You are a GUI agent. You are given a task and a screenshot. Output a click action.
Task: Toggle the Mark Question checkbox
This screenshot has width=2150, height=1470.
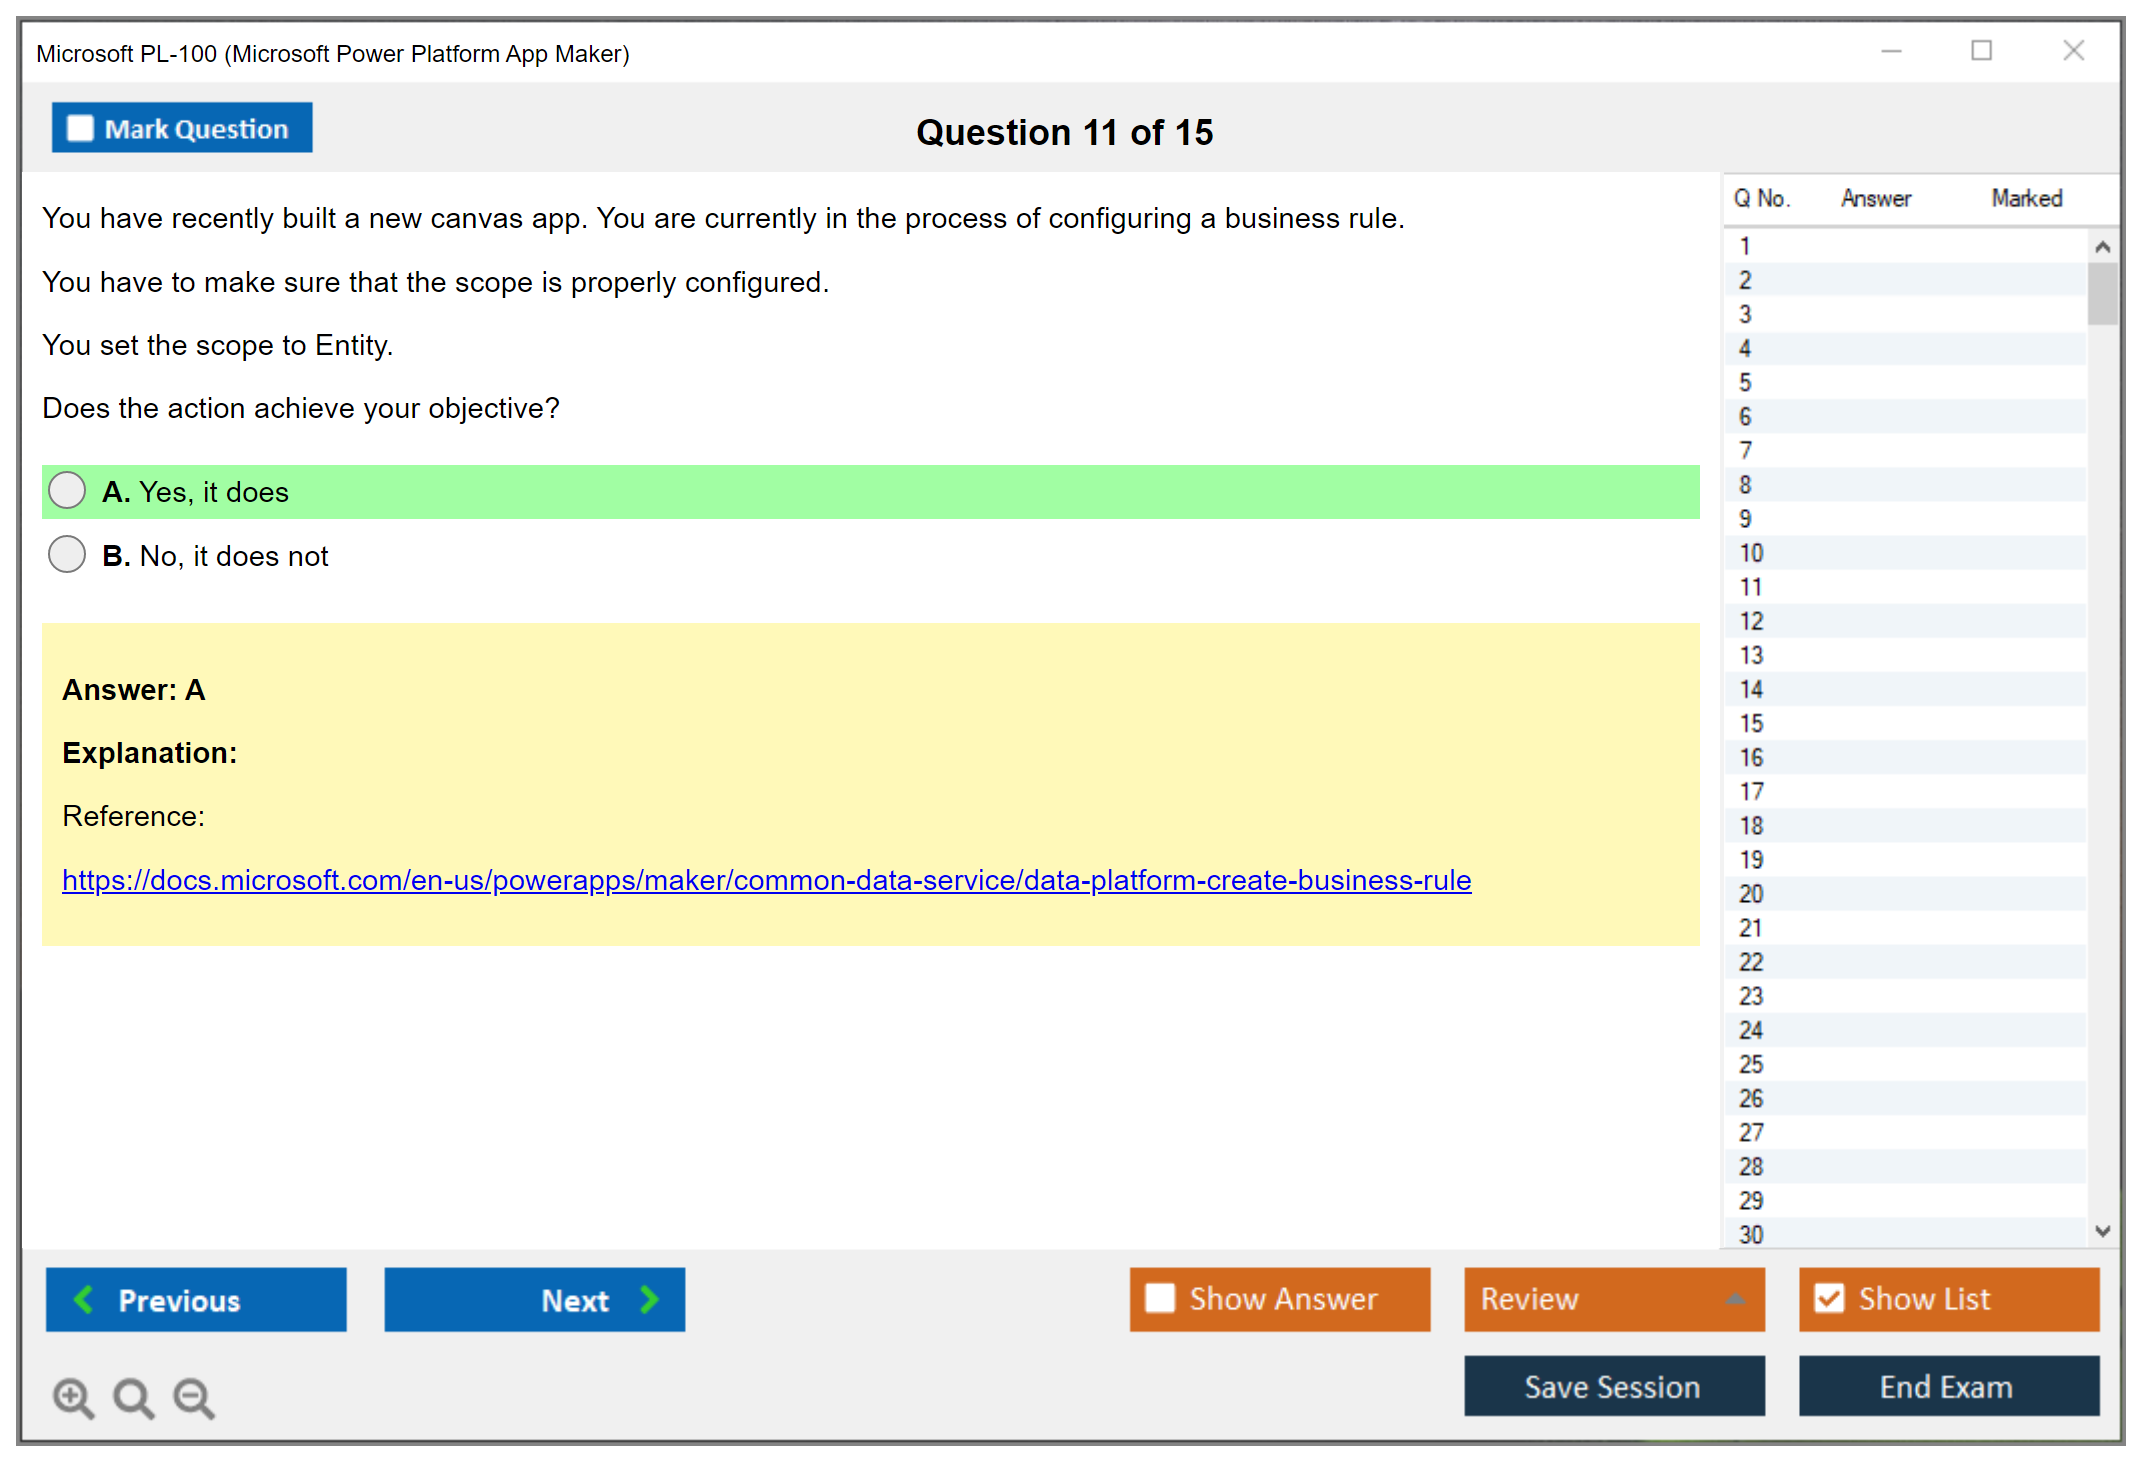pos(80,128)
